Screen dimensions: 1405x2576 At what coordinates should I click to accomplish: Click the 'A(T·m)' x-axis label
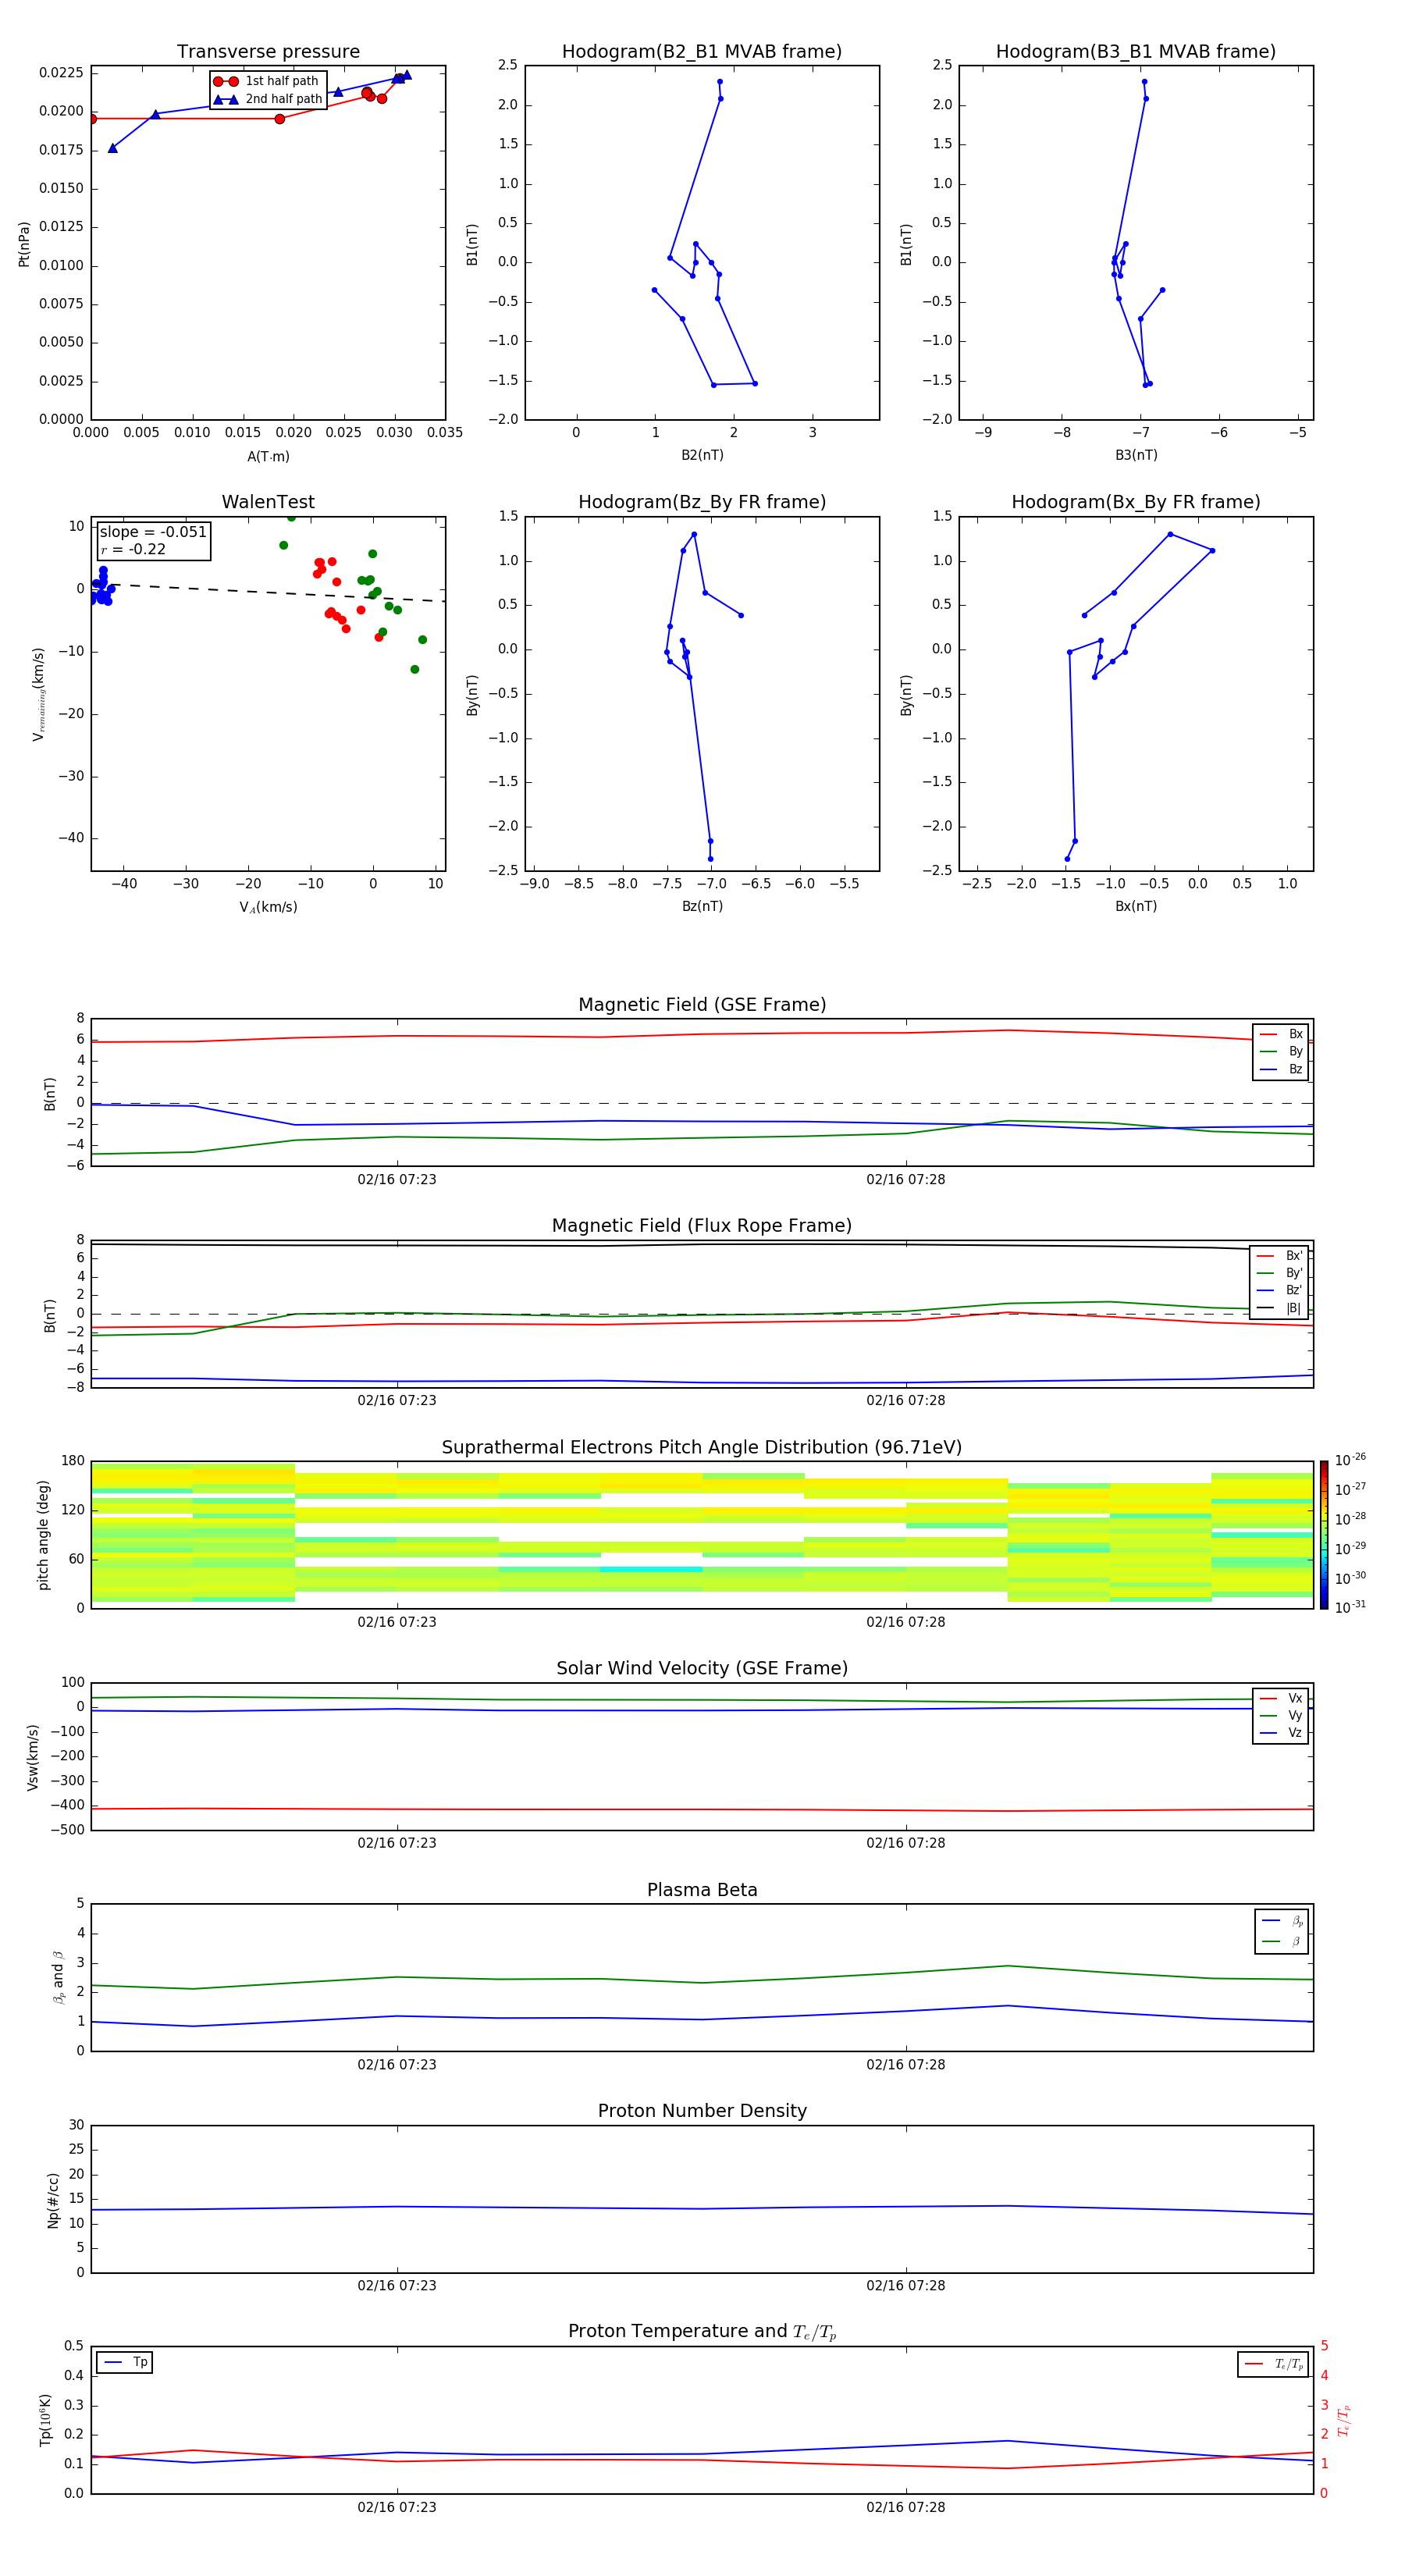click(268, 457)
